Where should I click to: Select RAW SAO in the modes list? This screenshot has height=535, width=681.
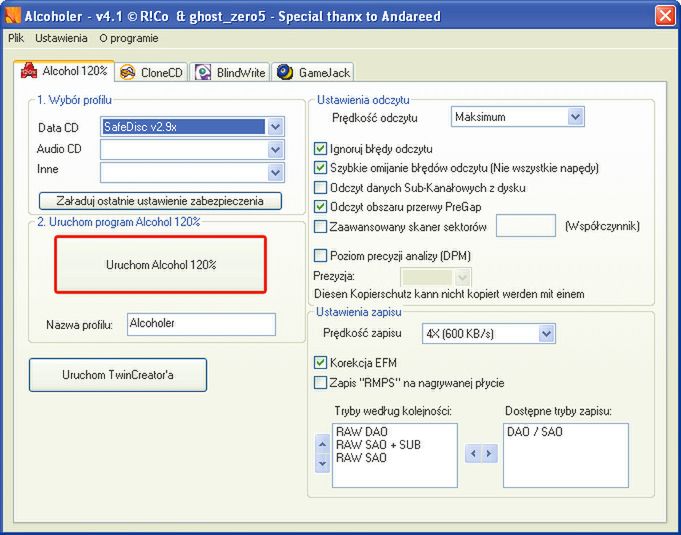[x=361, y=458]
